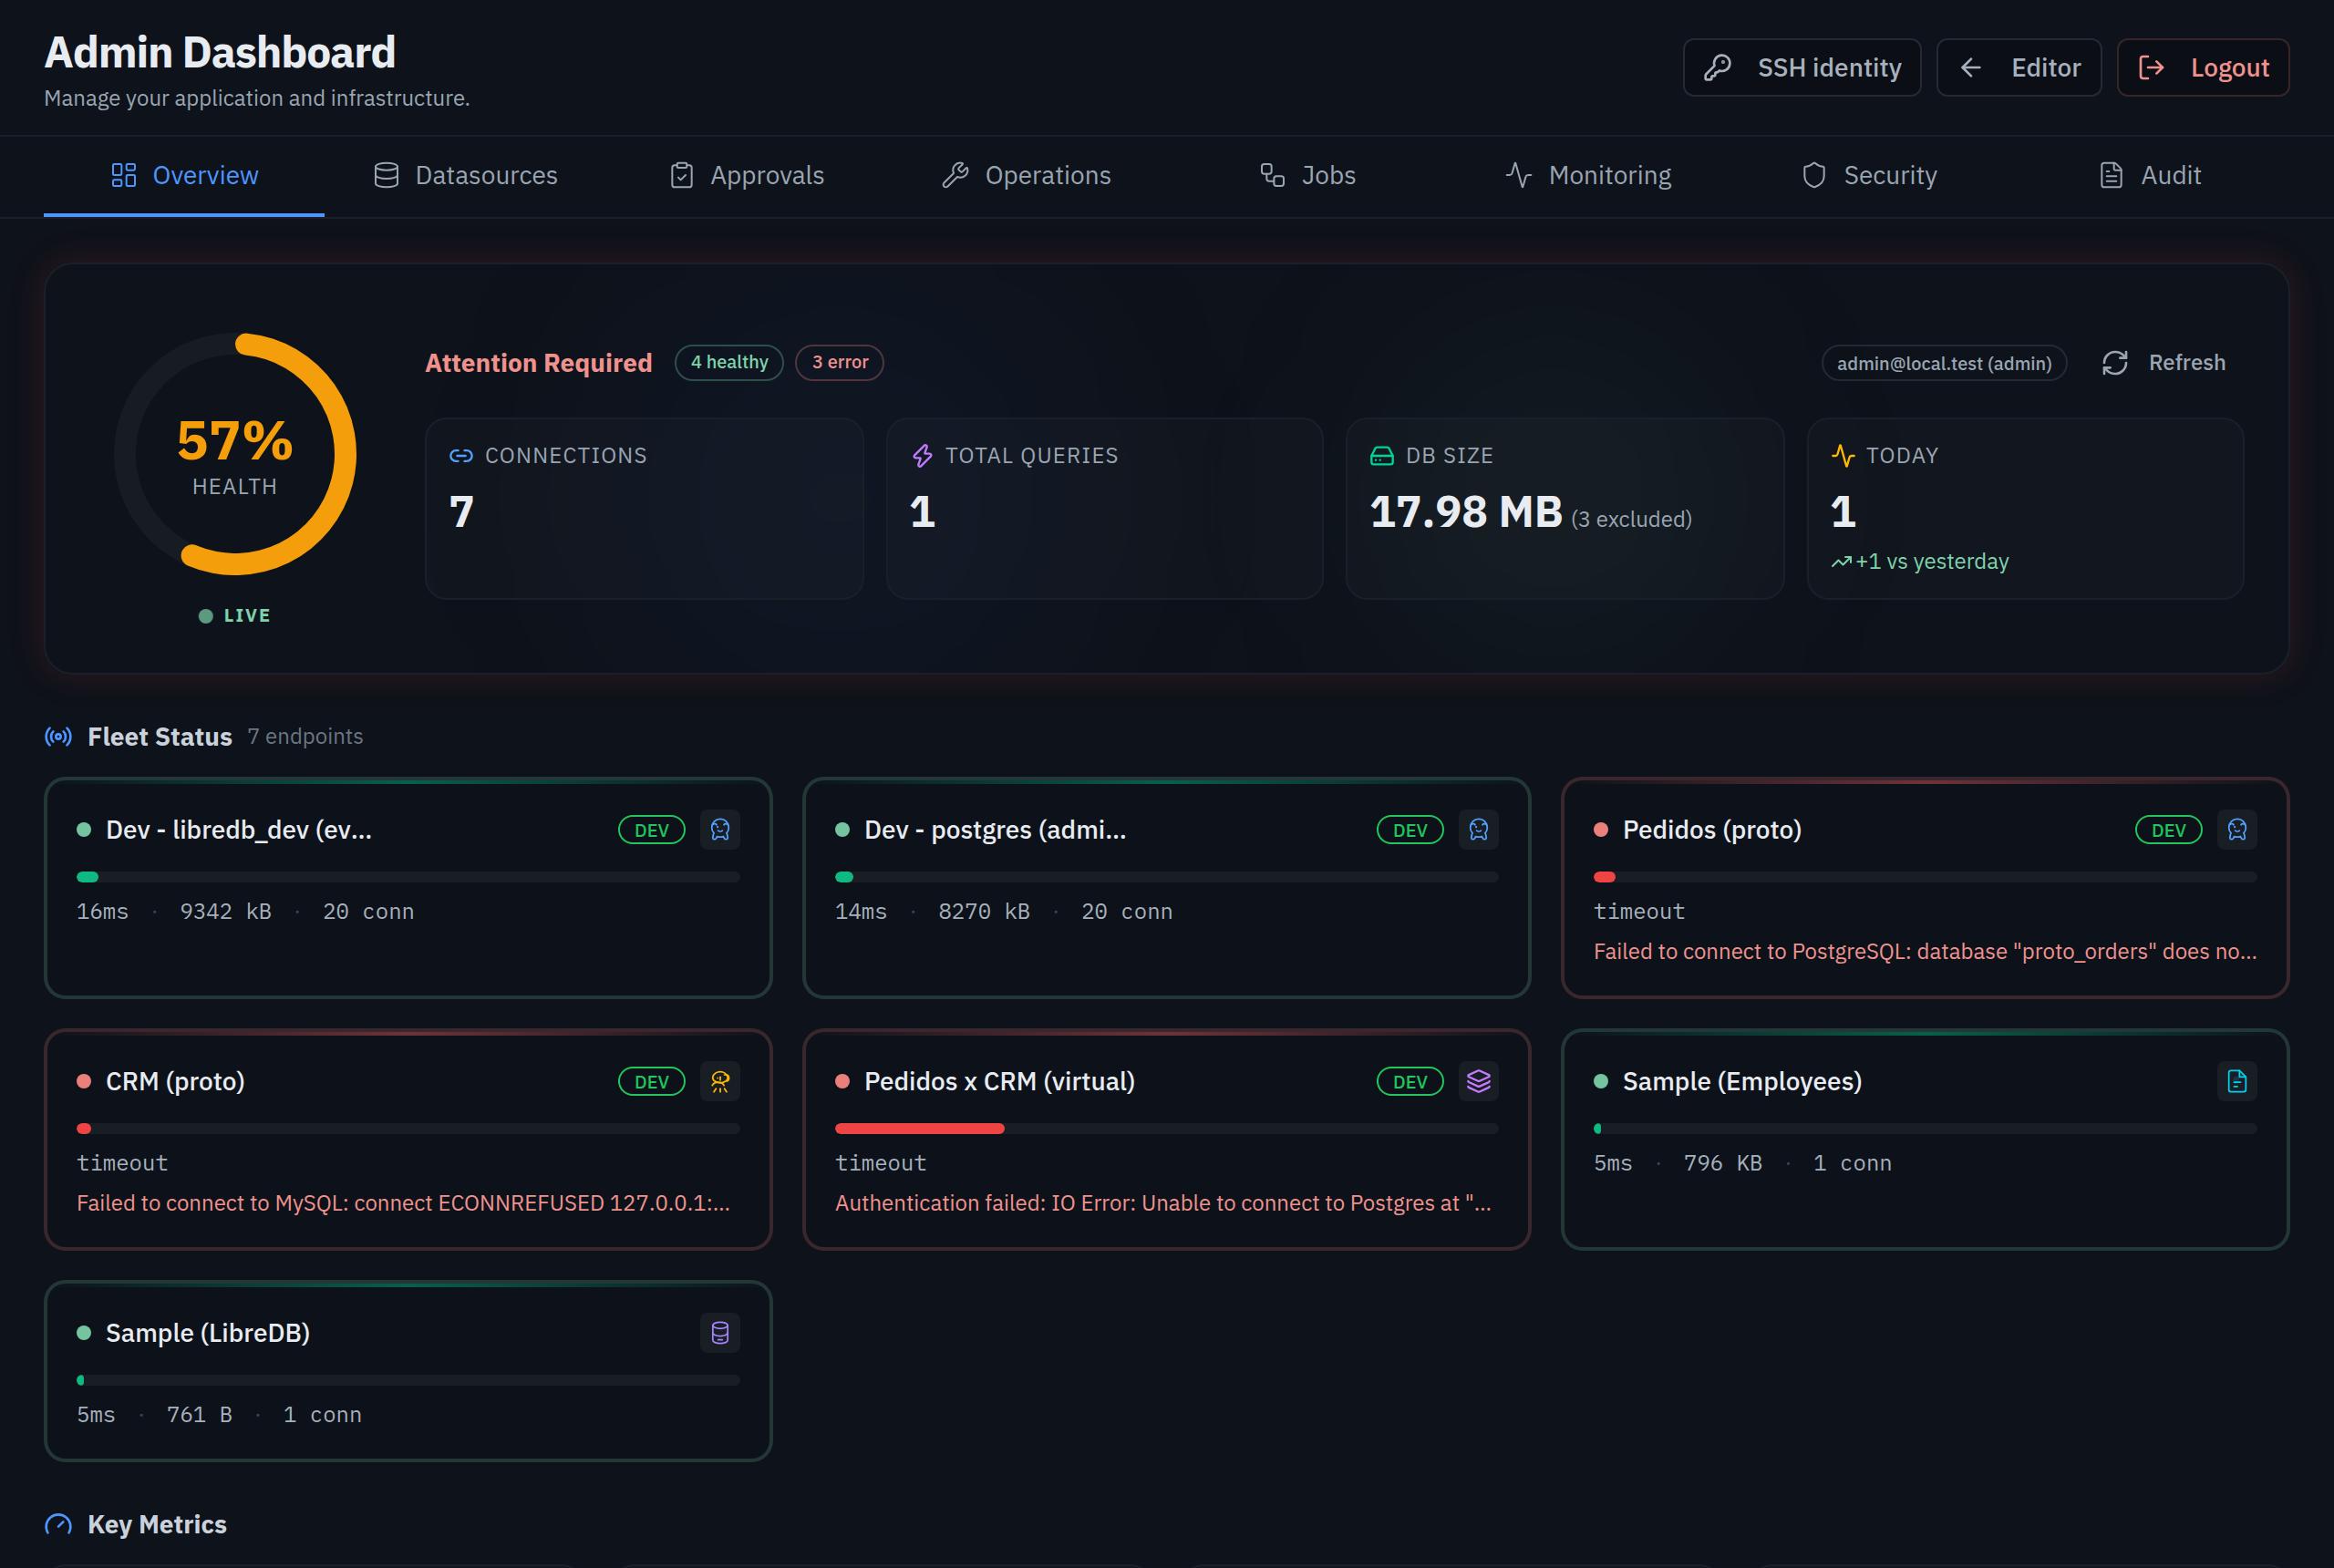Click the Sample (Employees) card title
2334x1568 pixels.
[1742, 1082]
